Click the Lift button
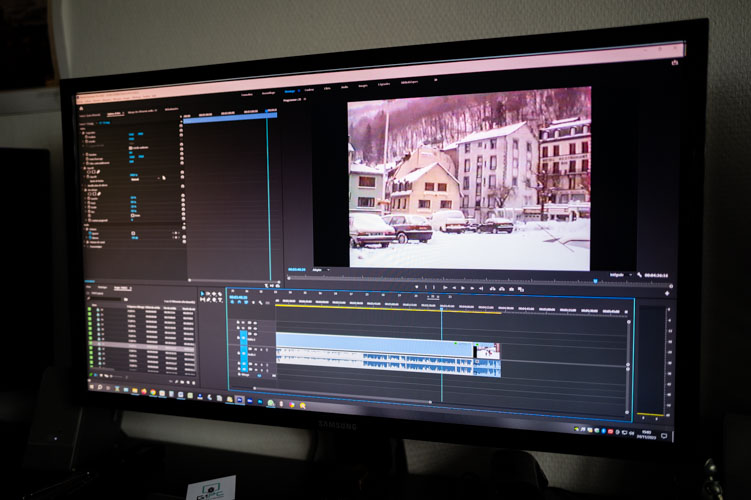Screen dimensions: 751x500 coord(492,289)
